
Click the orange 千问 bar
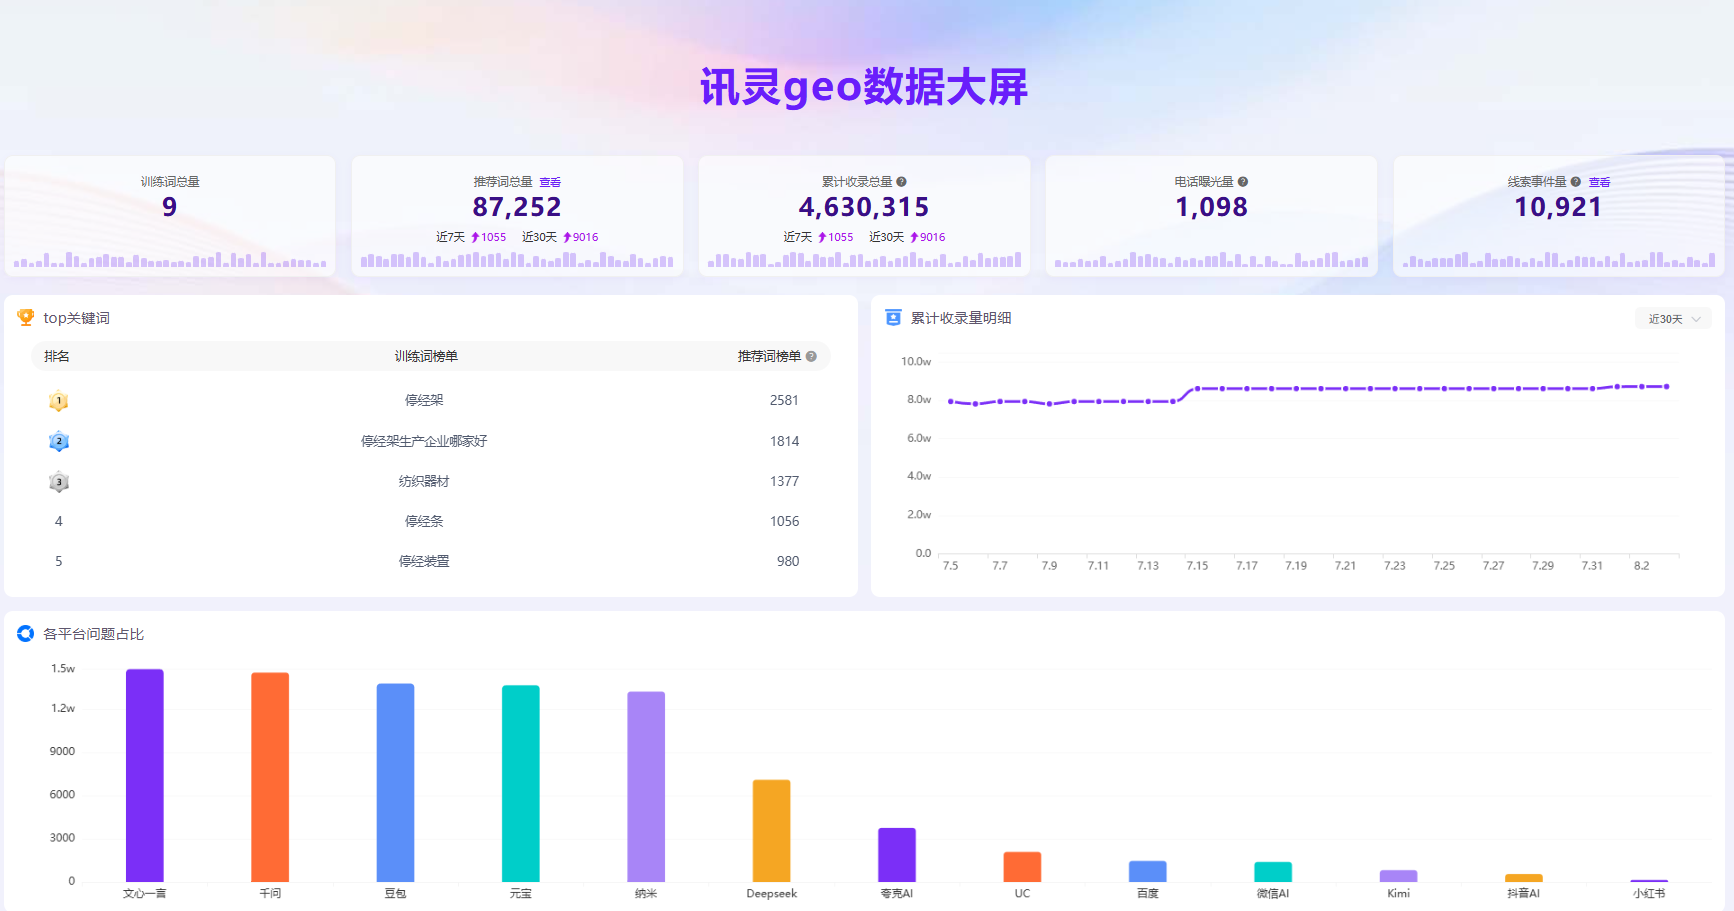click(x=270, y=777)
